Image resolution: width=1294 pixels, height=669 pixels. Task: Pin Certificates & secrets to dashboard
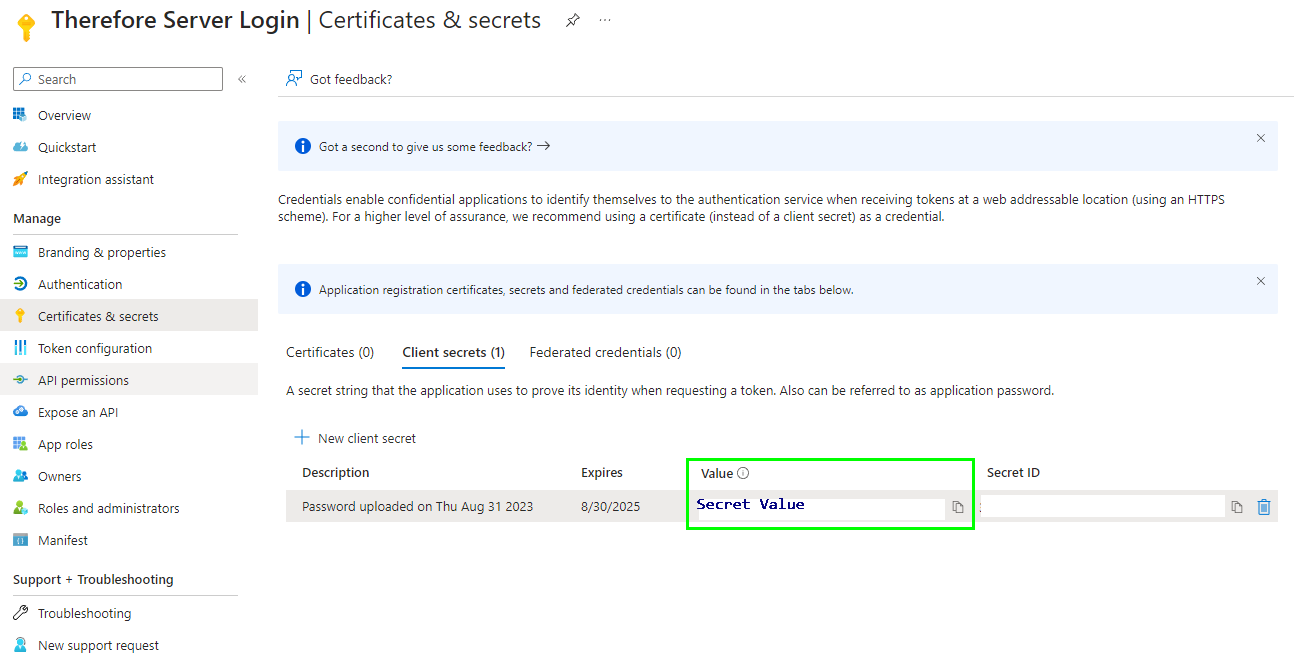pyautogui.click(x=572, y=19)
